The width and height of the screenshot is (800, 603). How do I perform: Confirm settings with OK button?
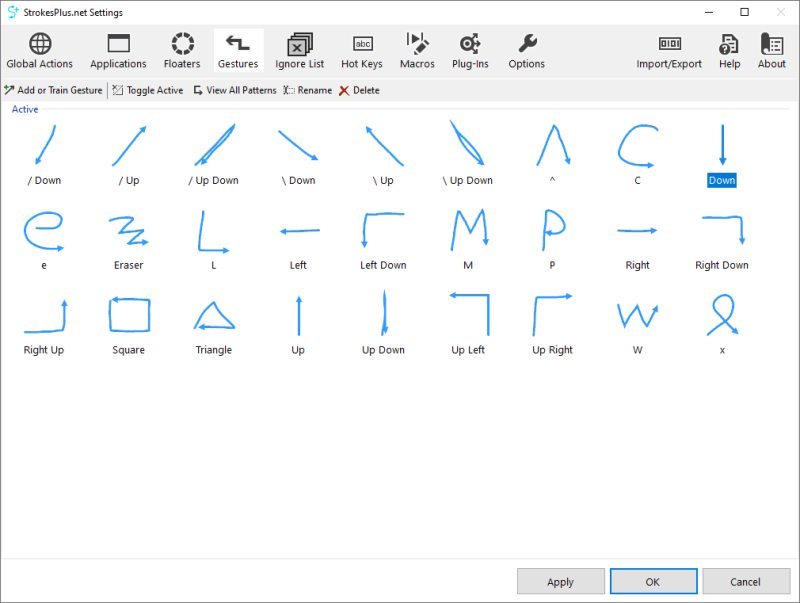click(x=653, y=581)
